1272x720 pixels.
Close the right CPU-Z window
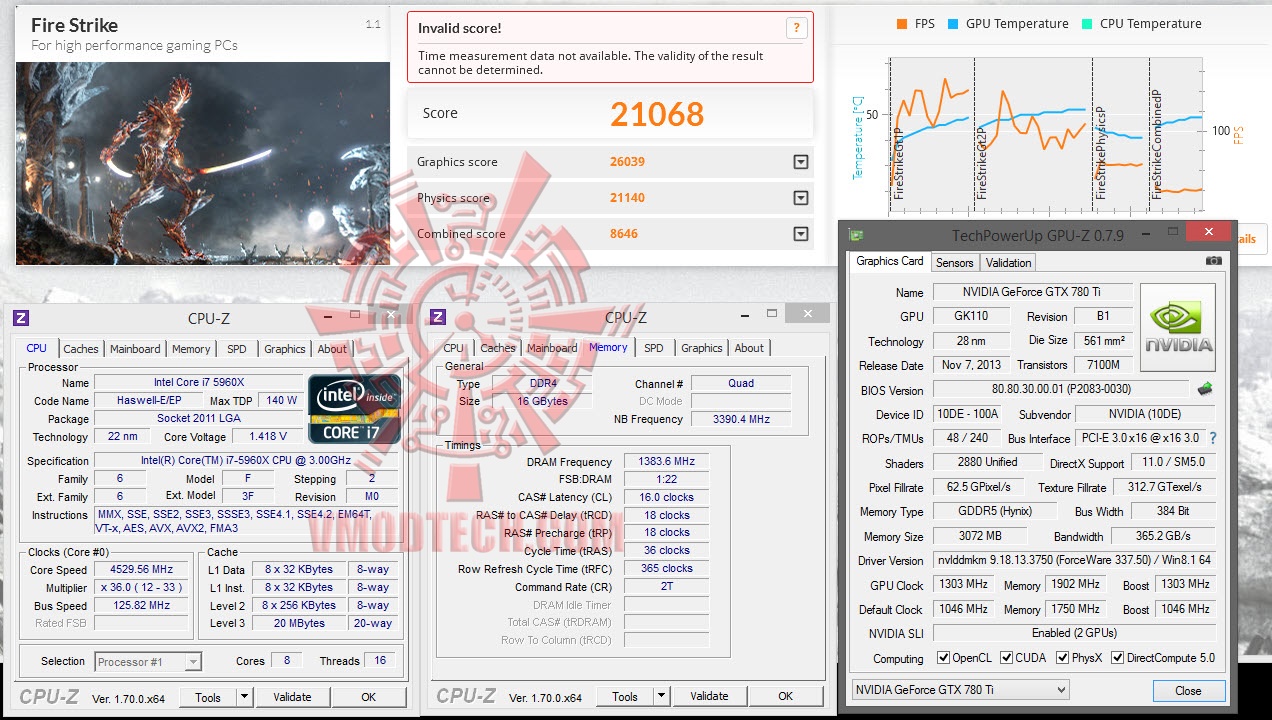(806, 314)
